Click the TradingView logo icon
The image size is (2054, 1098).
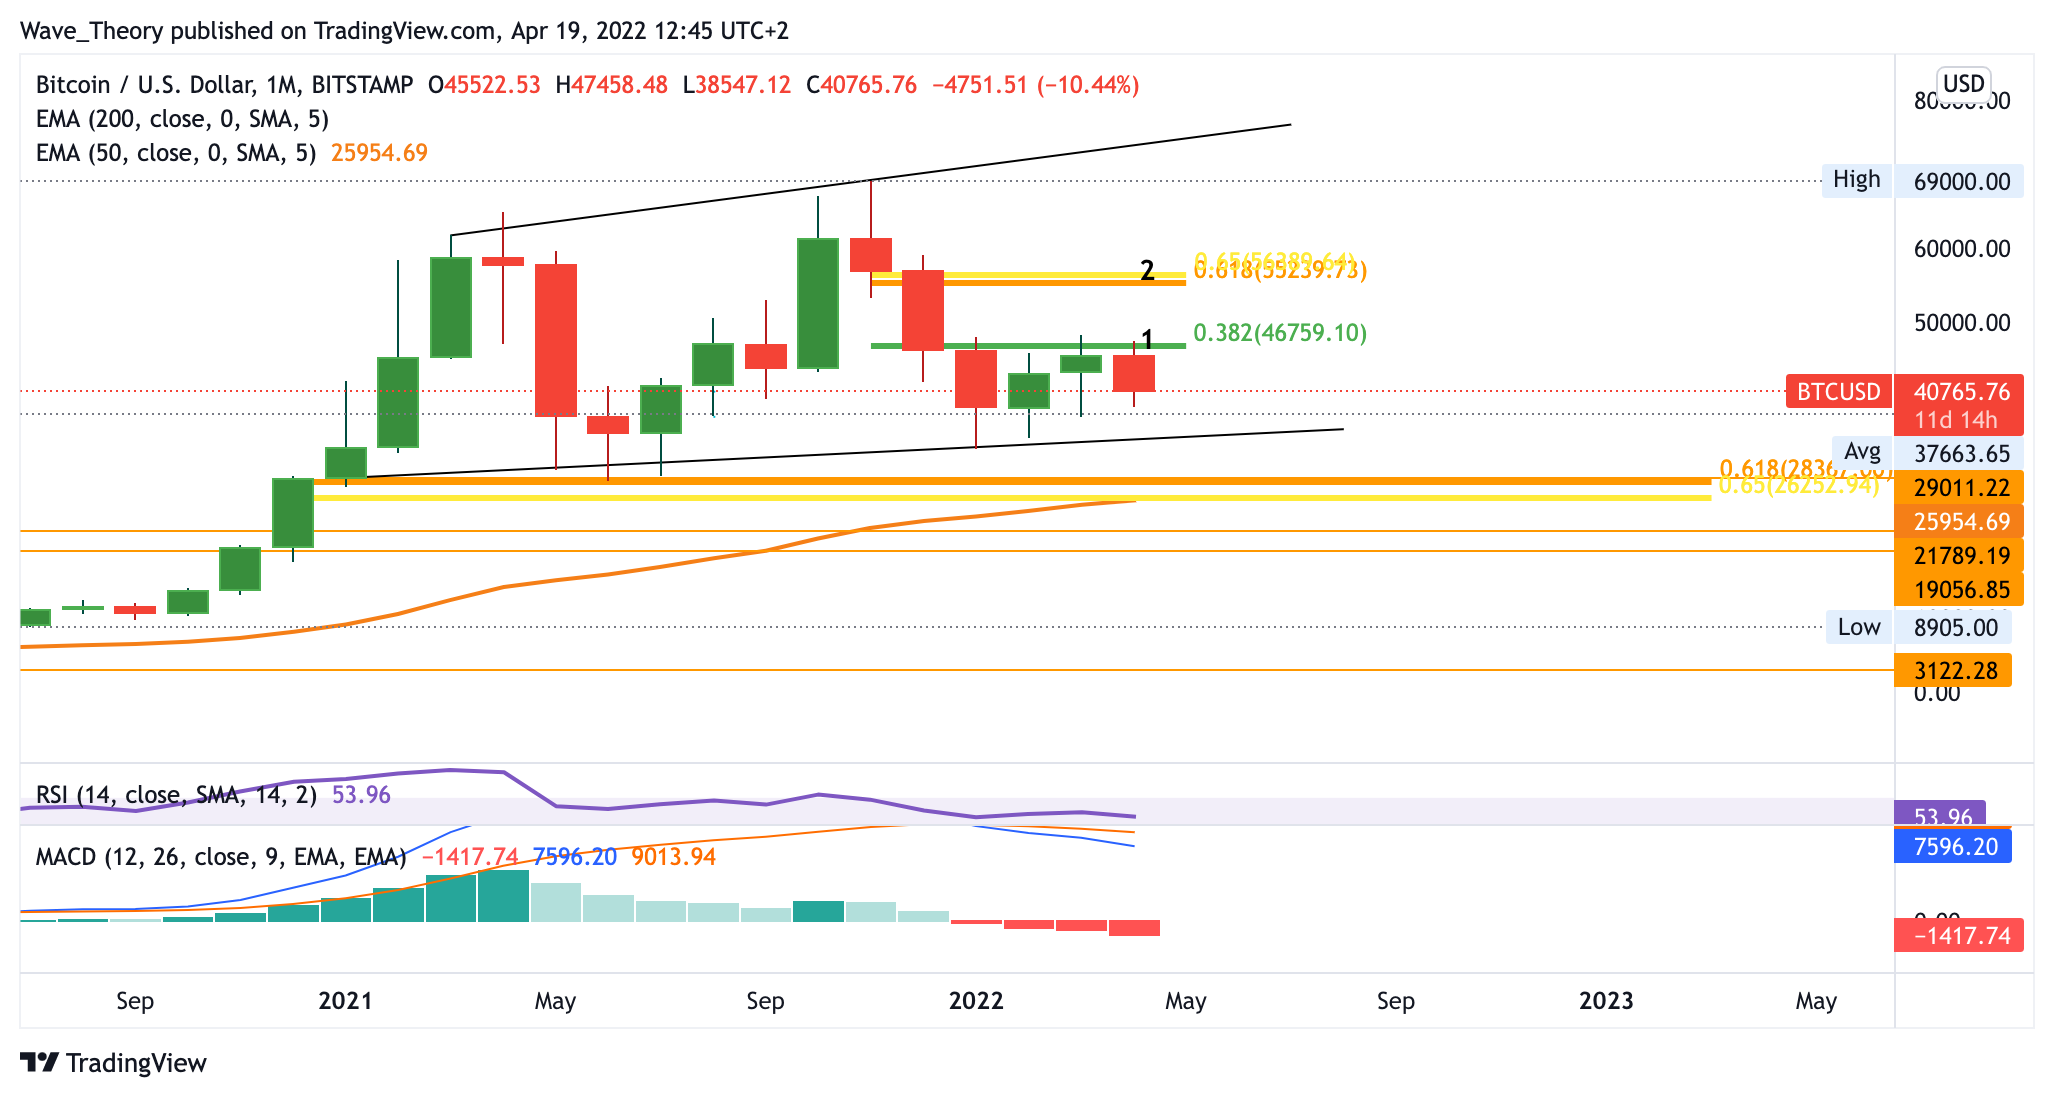point(40,1062)
